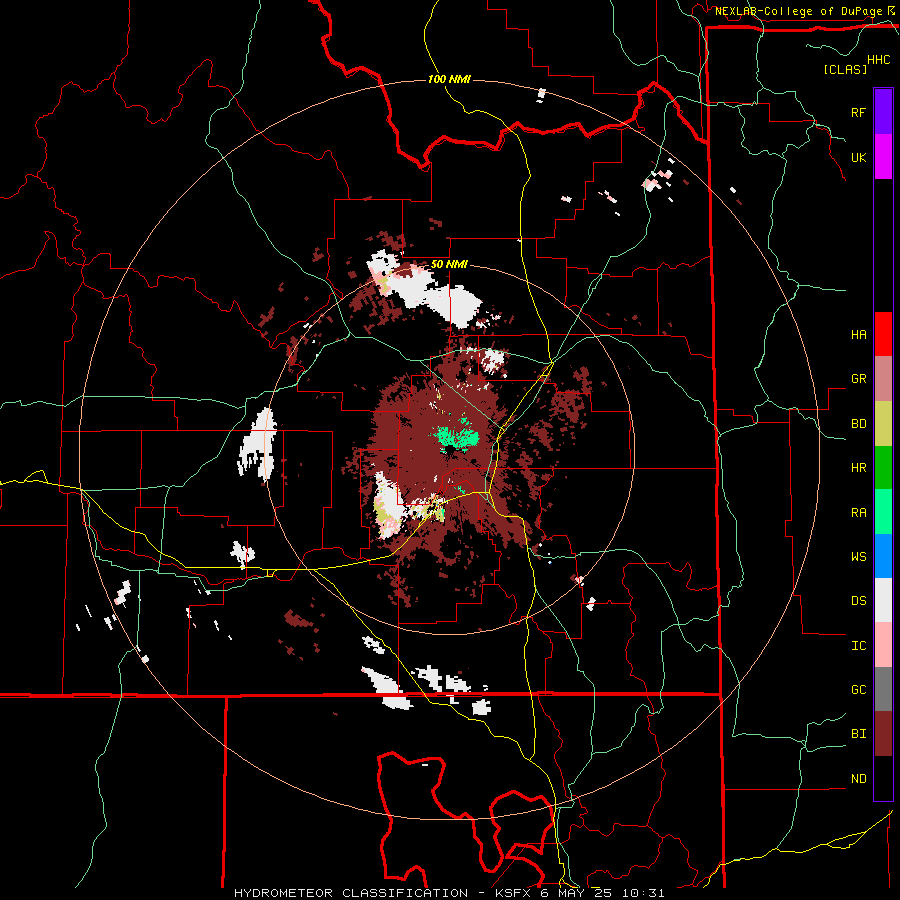Click the IC pink legend swatch
This screenshot has height=900, width=900.
point(883,645)
